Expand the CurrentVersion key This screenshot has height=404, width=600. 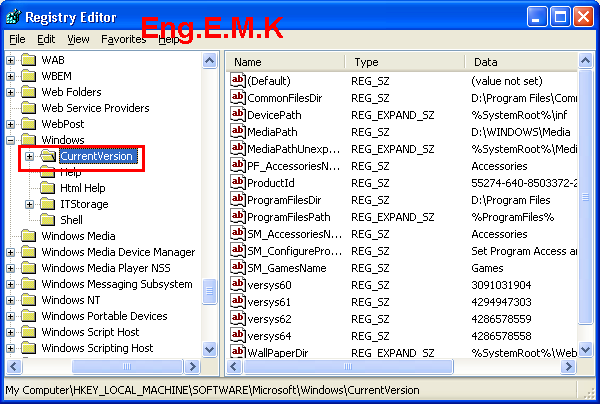click(29, 156)
